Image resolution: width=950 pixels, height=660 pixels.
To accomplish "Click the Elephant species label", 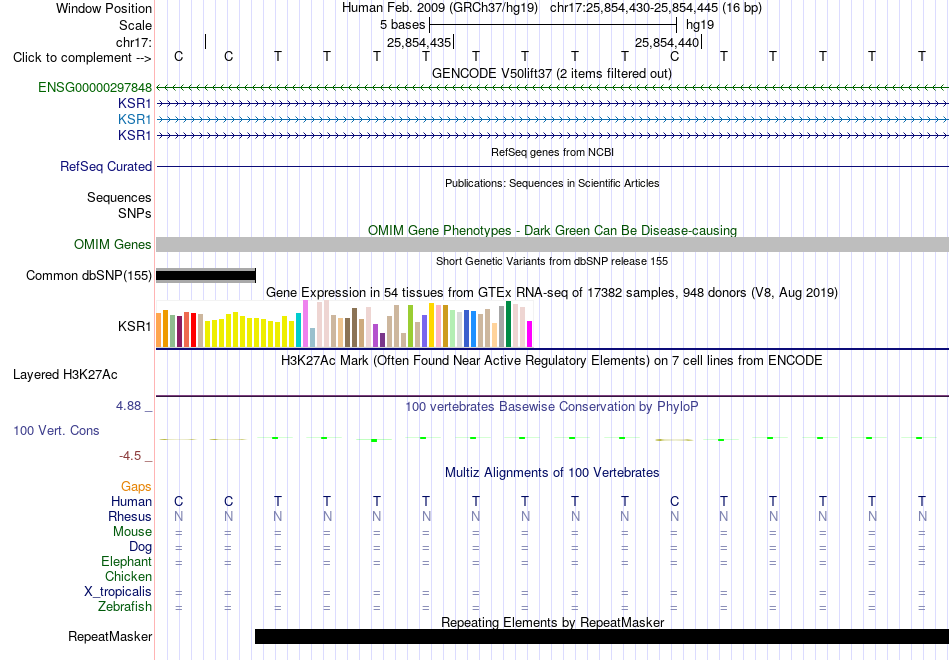I will tap(127, 561).
